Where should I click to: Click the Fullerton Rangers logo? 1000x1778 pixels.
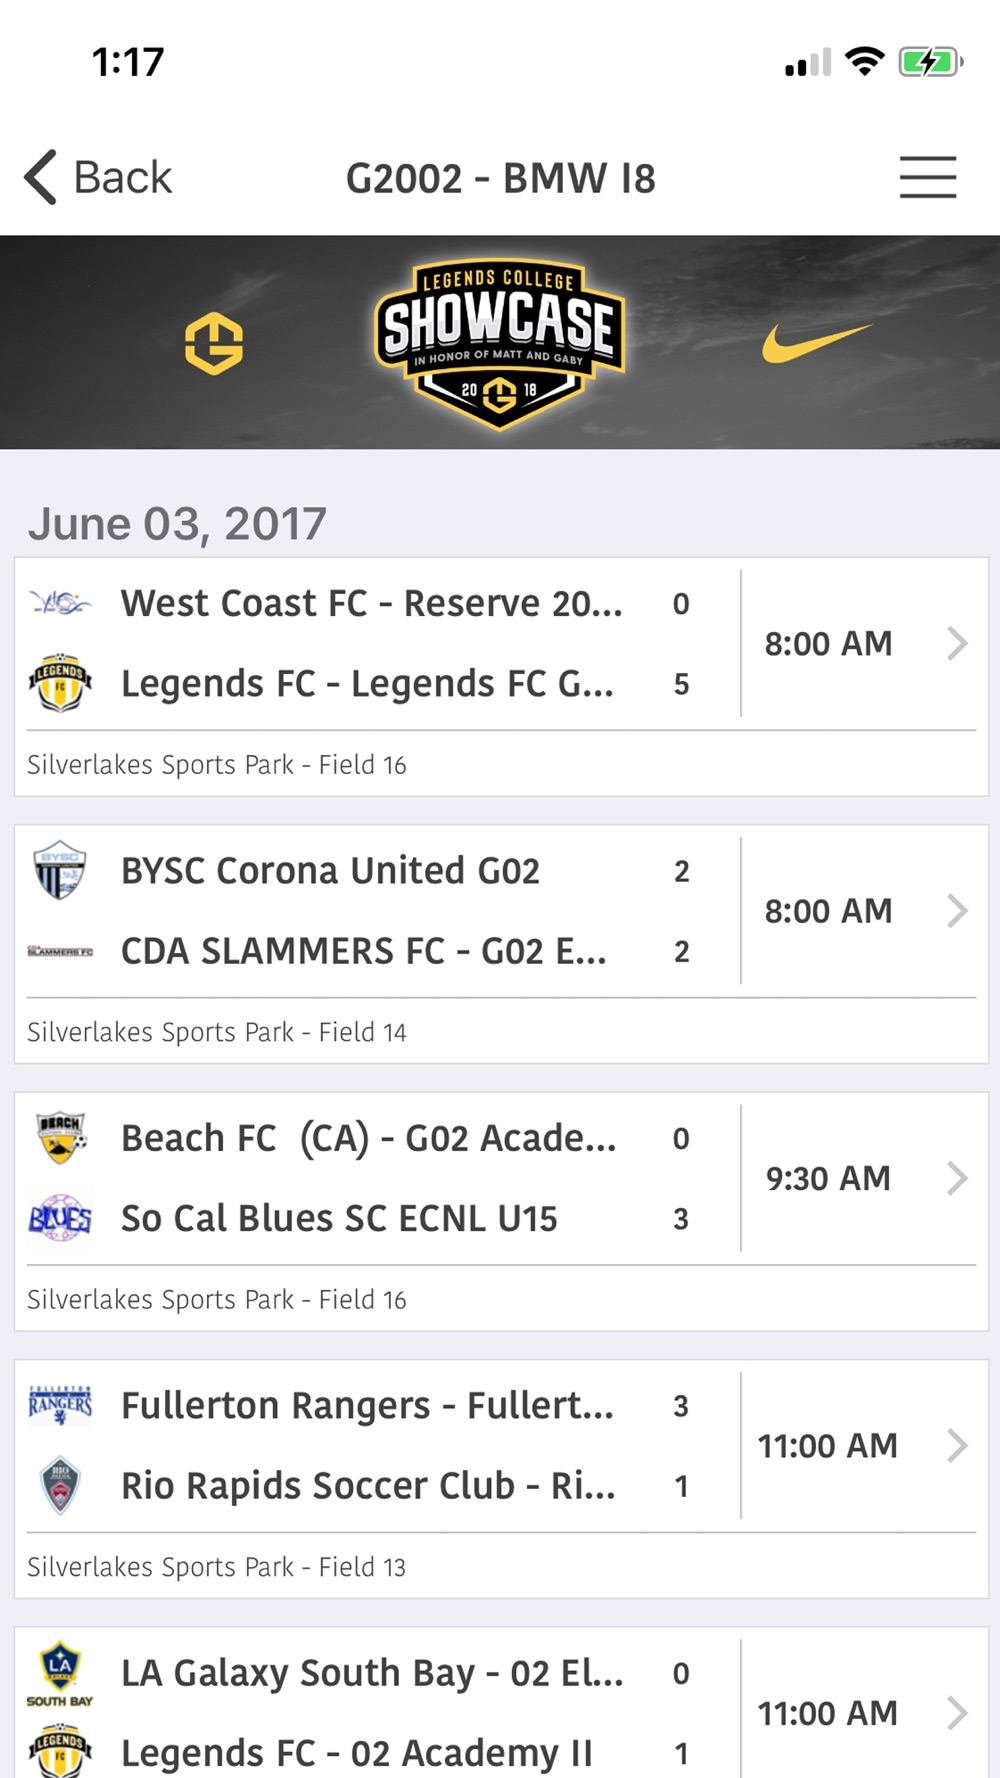(x=60, y=1405)
